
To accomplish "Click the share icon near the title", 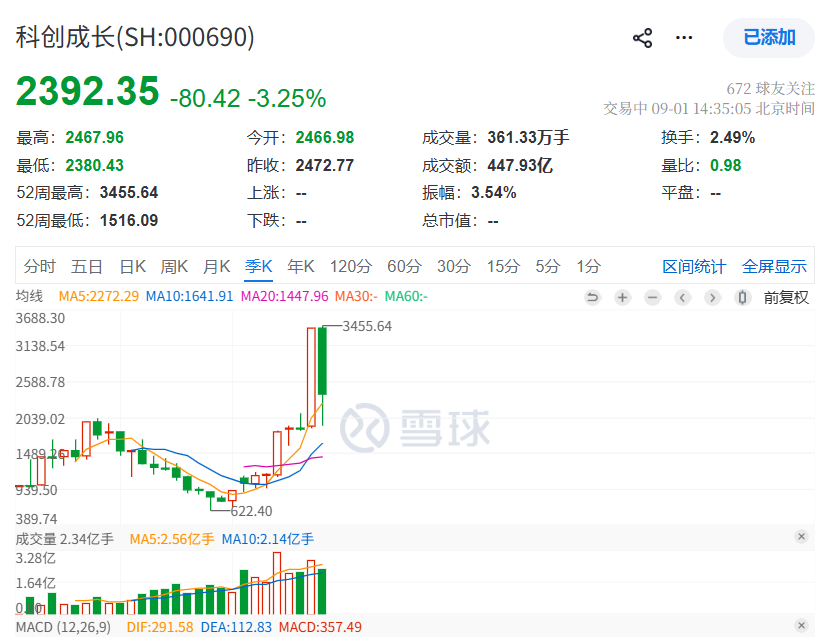I will pos(642,38).
